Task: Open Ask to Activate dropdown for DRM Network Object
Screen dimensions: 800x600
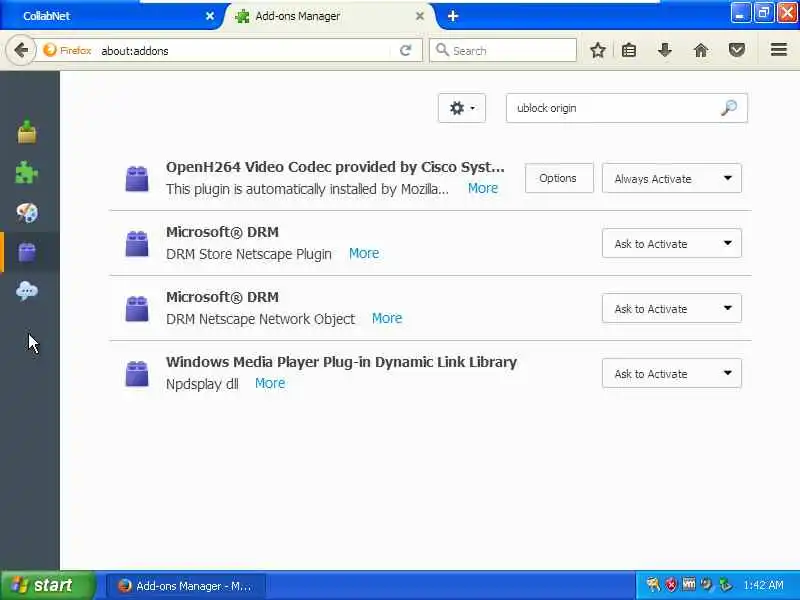Action: tap(671, 308)
